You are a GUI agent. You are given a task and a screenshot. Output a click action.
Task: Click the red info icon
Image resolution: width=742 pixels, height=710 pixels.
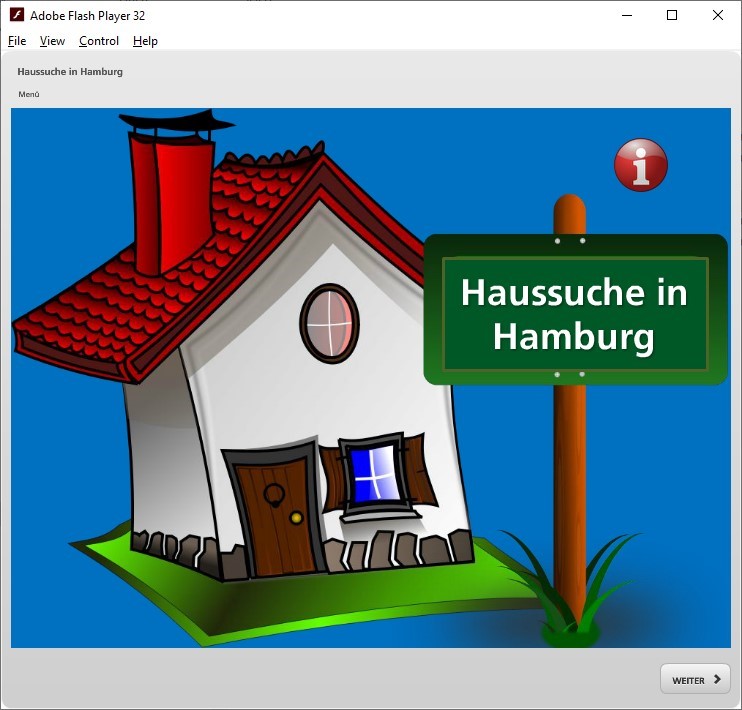point(640,165)
